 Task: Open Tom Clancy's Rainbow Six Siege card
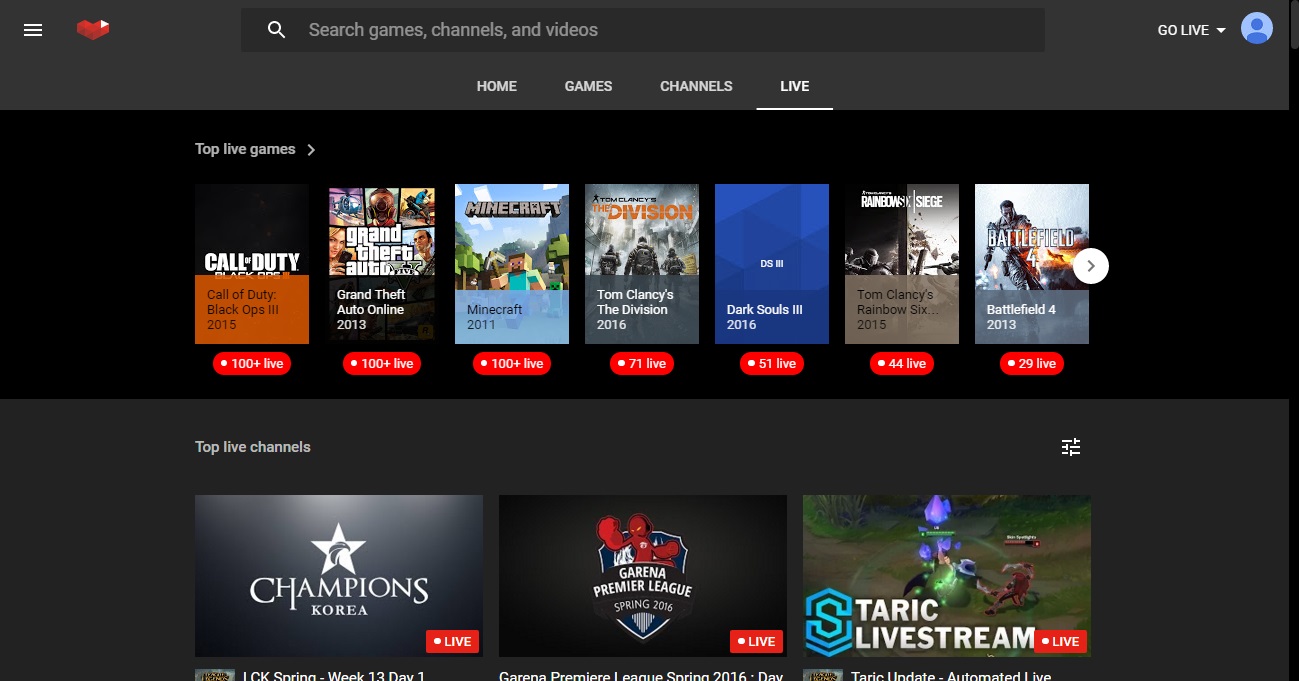[902, 264]
